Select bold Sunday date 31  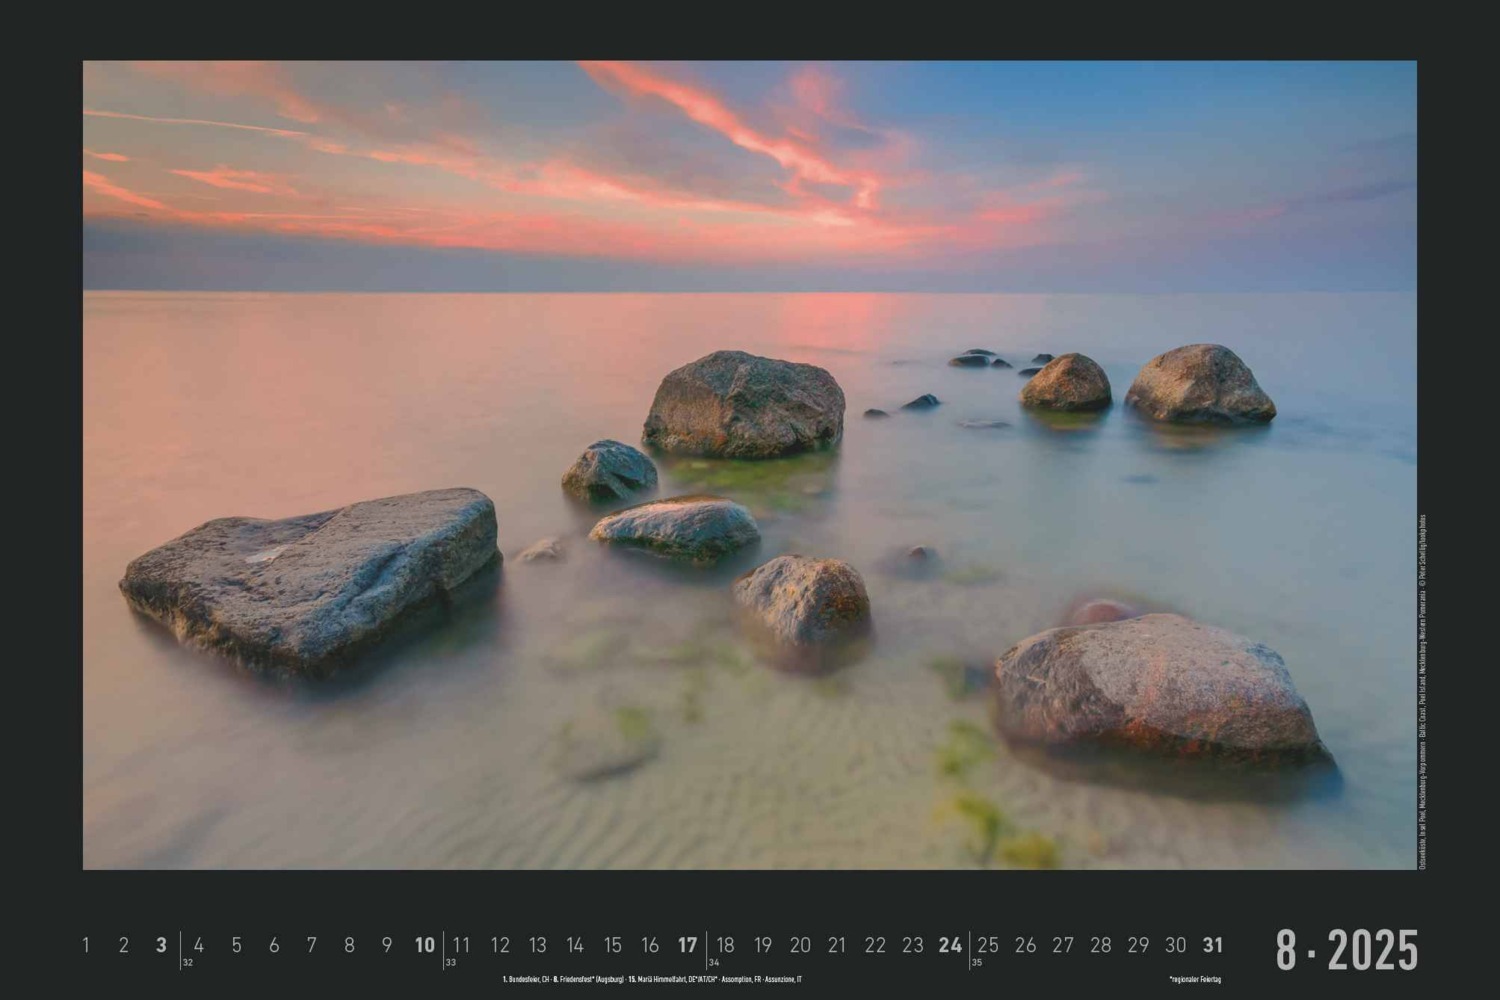coord(1212,945)
